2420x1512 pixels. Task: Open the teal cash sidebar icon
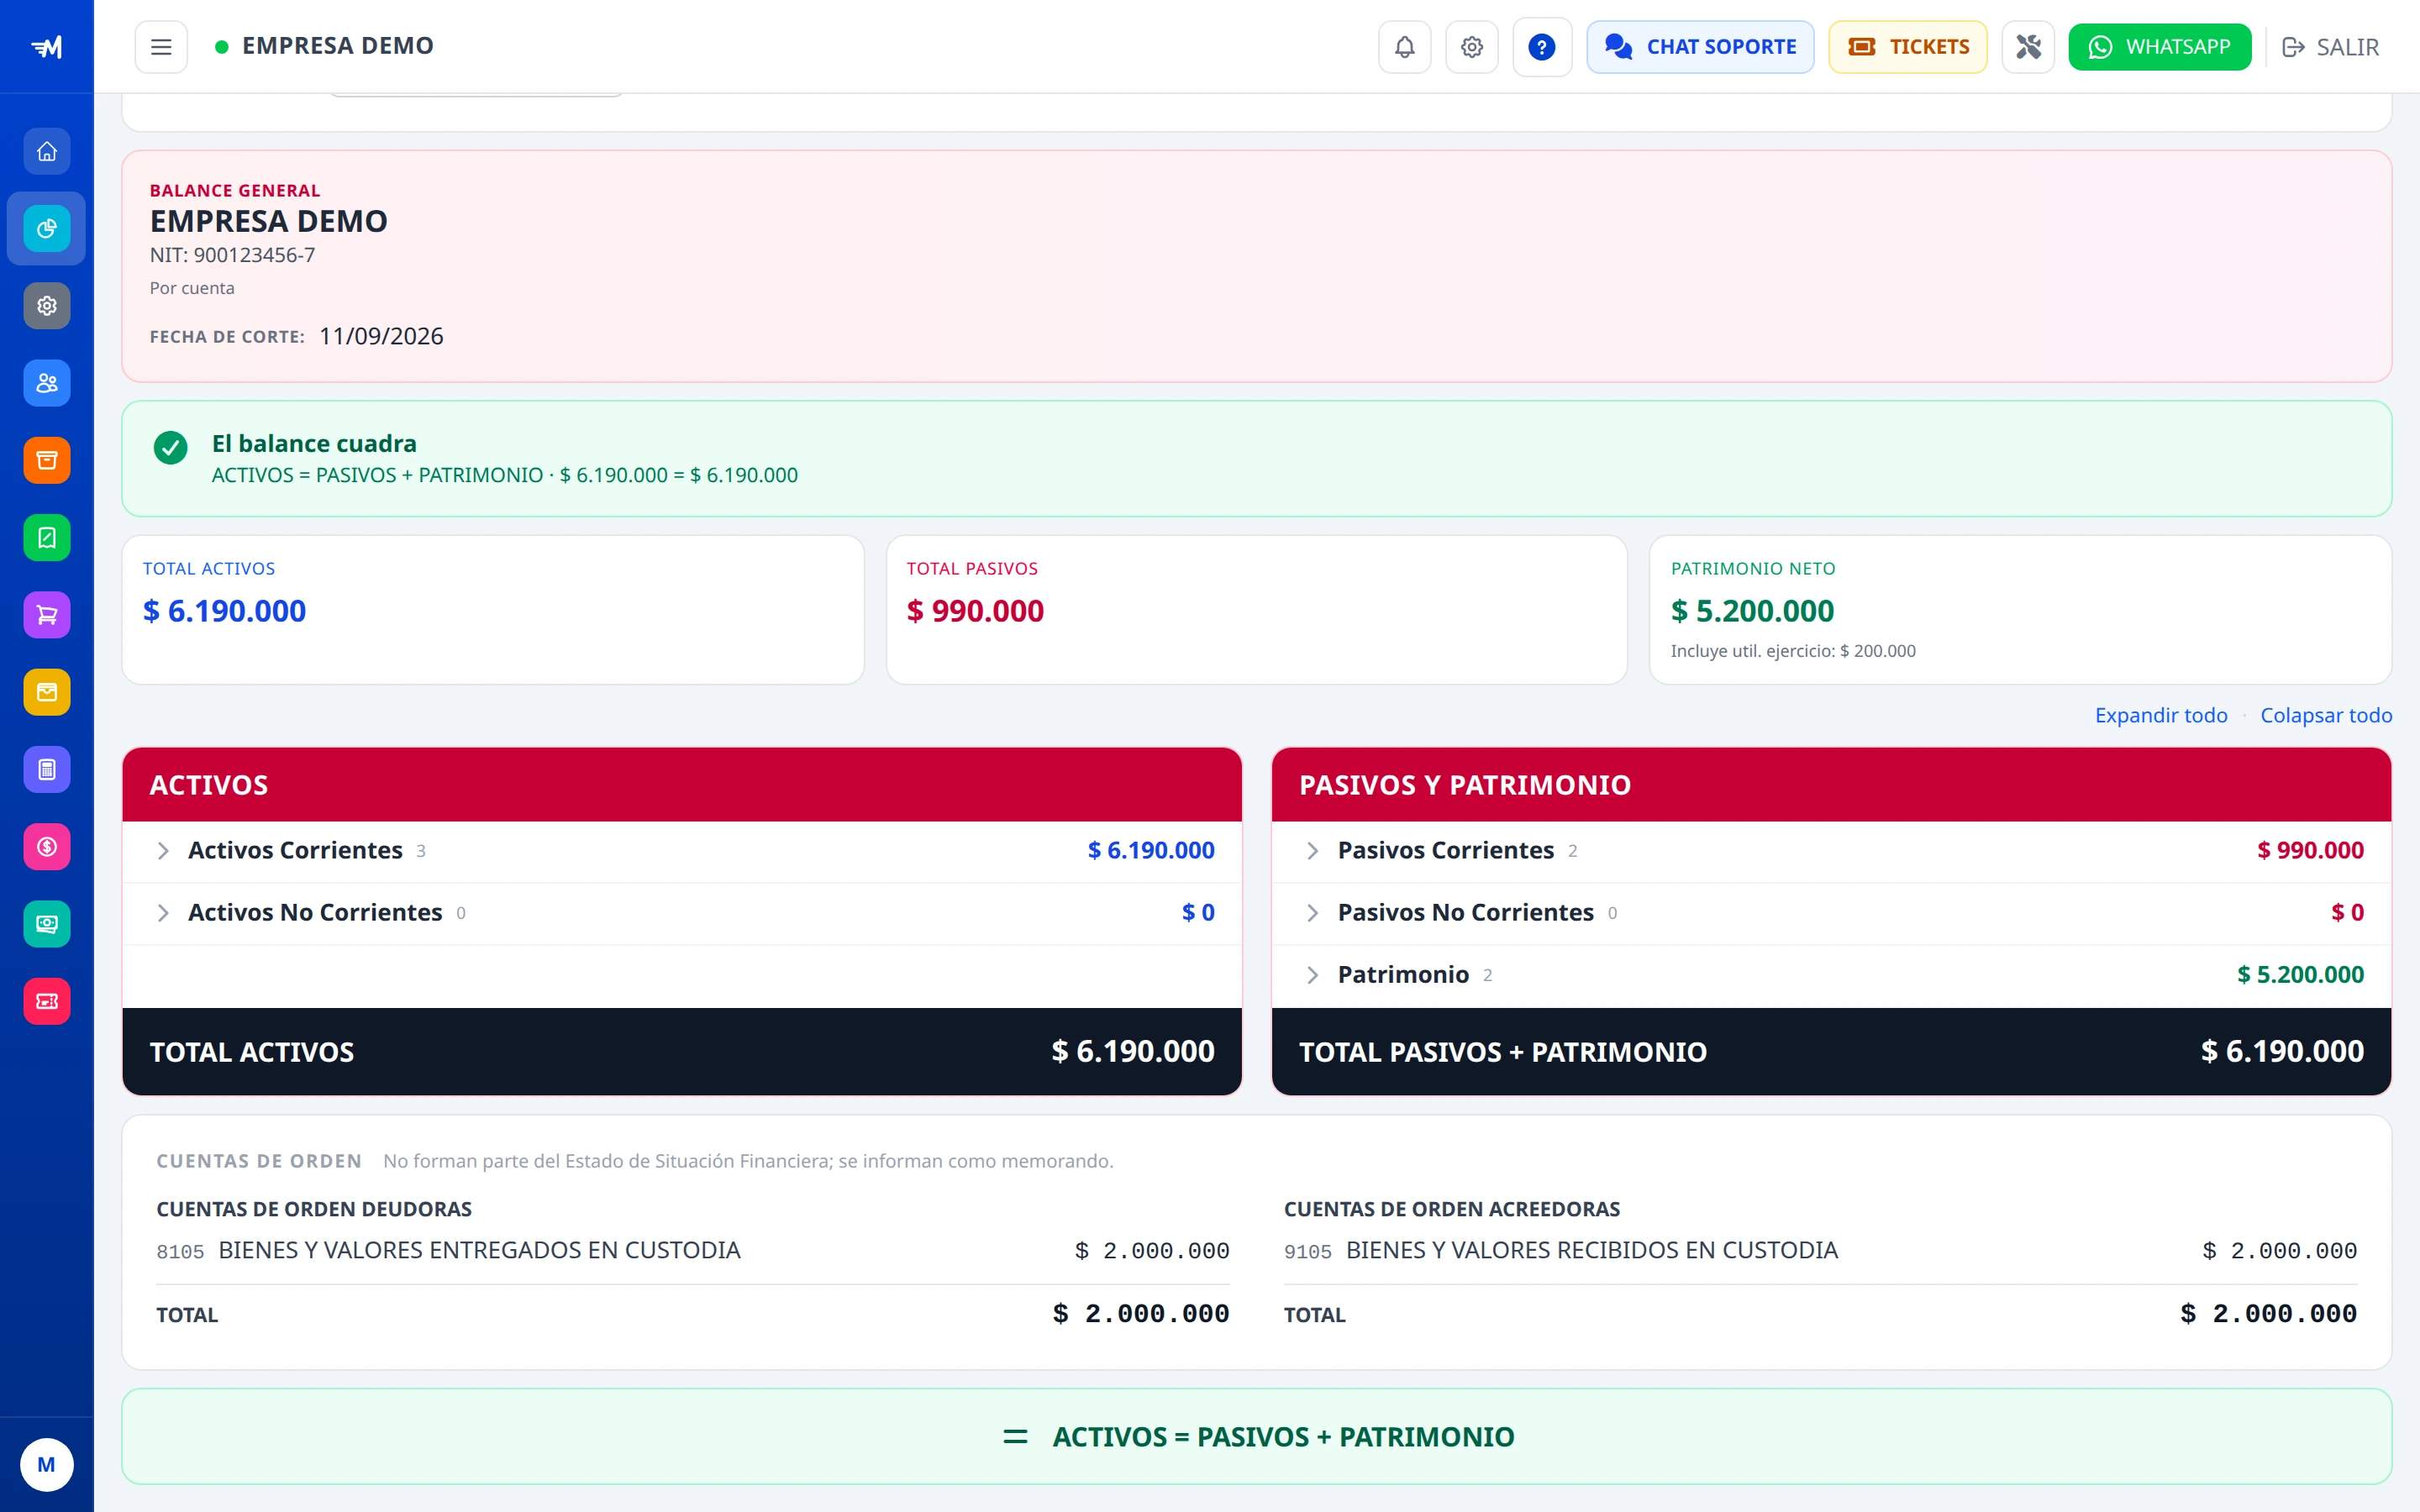pos(47,924)
